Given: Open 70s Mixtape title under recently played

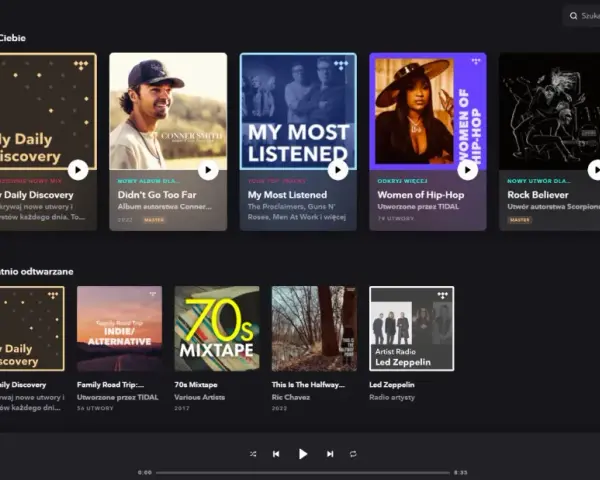Looking at the screenshot, I should point(196,385).
